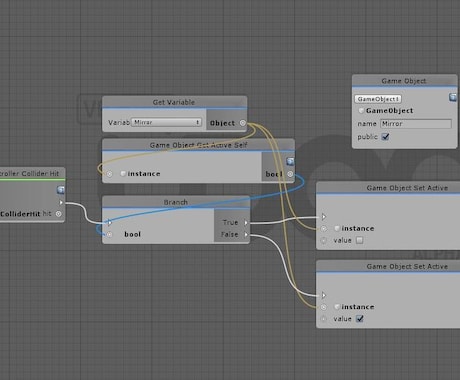Click flow input arrow of upper Set Active node

324,217
